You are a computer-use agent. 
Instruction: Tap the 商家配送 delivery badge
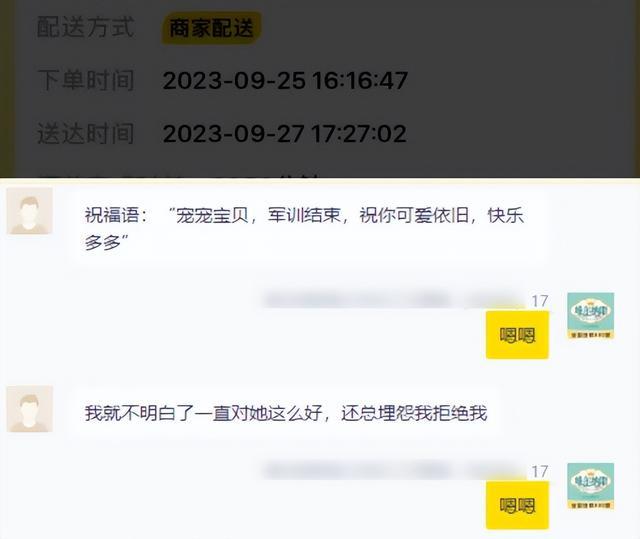(211, 28)
